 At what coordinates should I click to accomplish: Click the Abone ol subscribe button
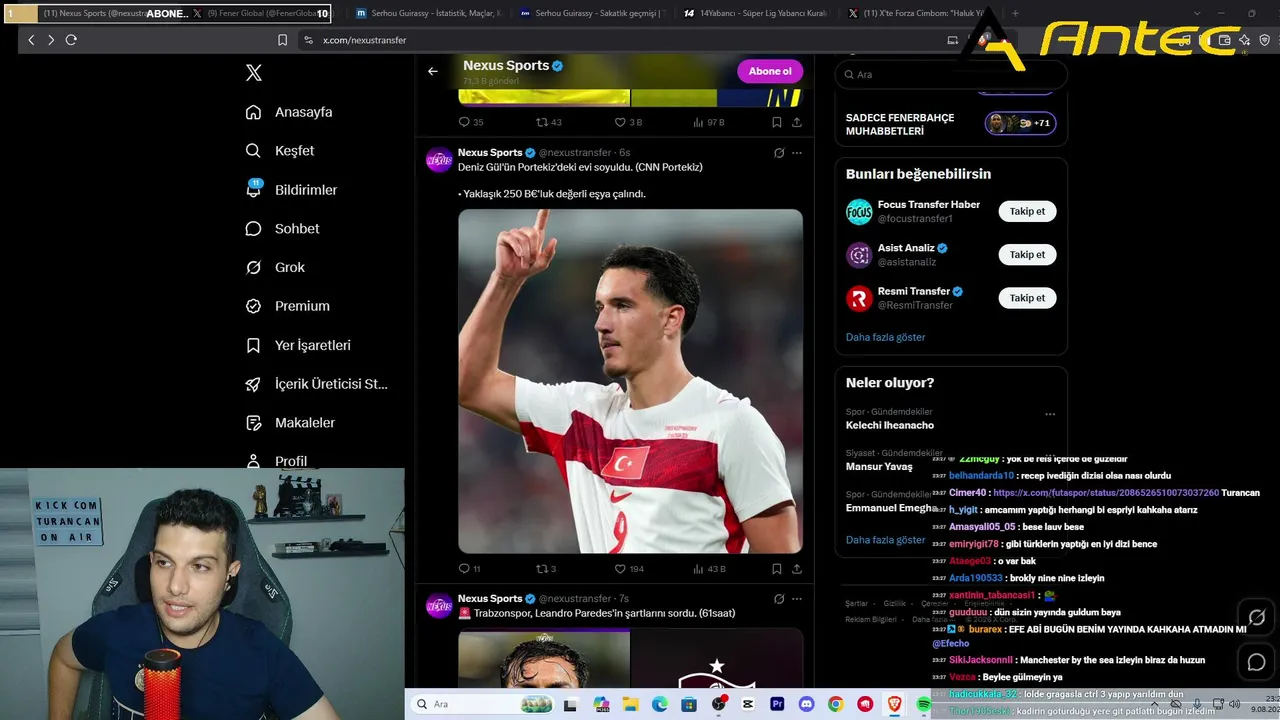coord(770,71)
